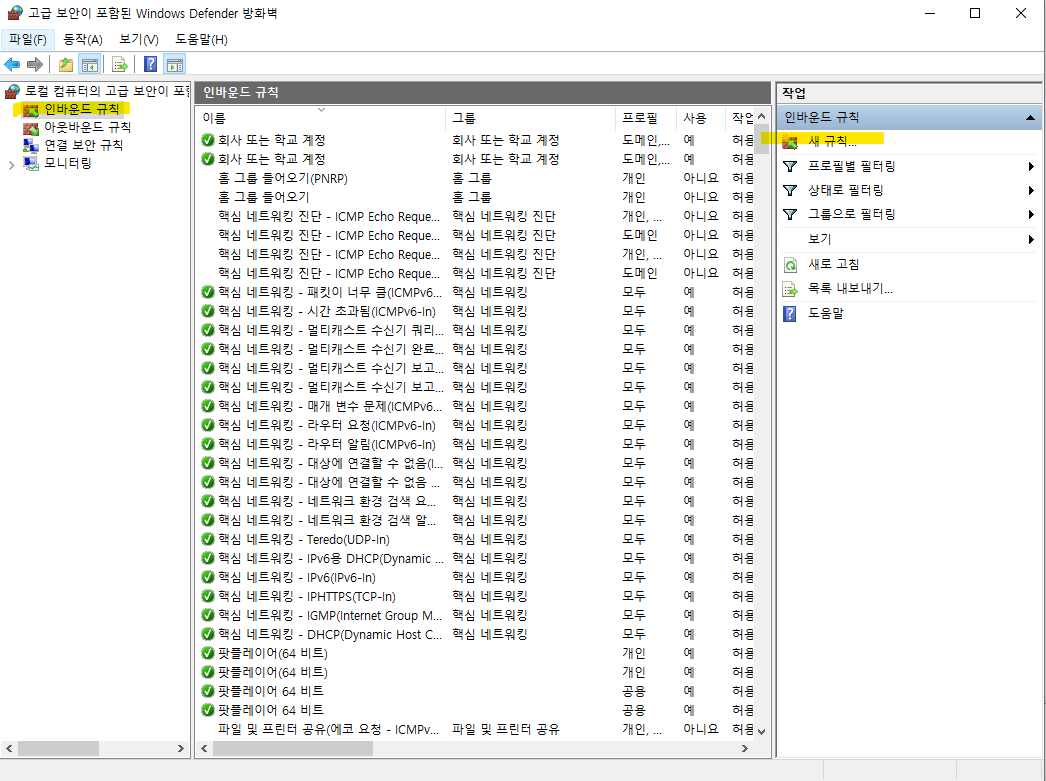This screenshot has width=1046, height=781.
Task: Collapse the 인바운드 규칙 actions section
Action: [x=1030, y=118]
